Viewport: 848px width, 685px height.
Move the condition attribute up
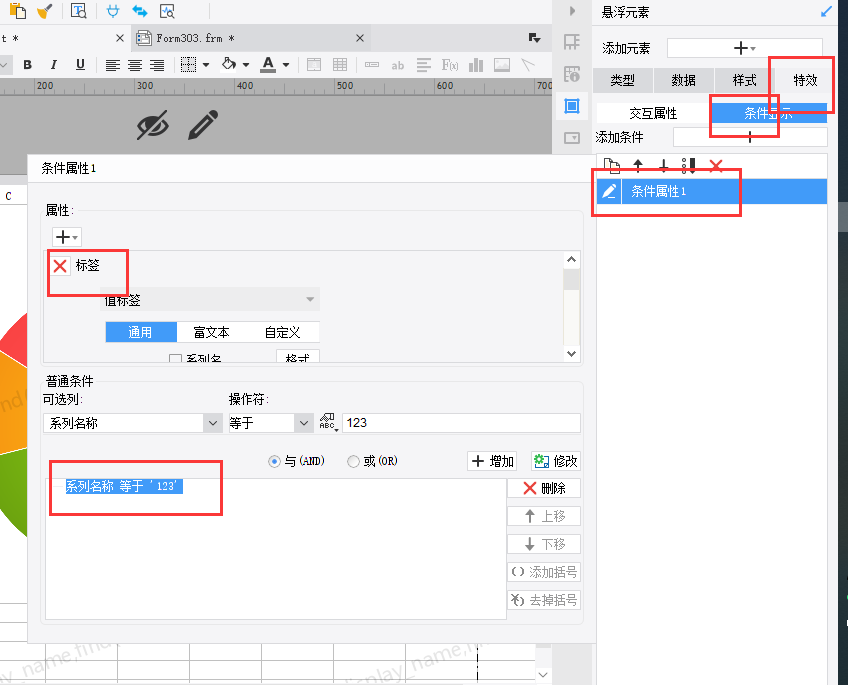click(x=638, y=165)
